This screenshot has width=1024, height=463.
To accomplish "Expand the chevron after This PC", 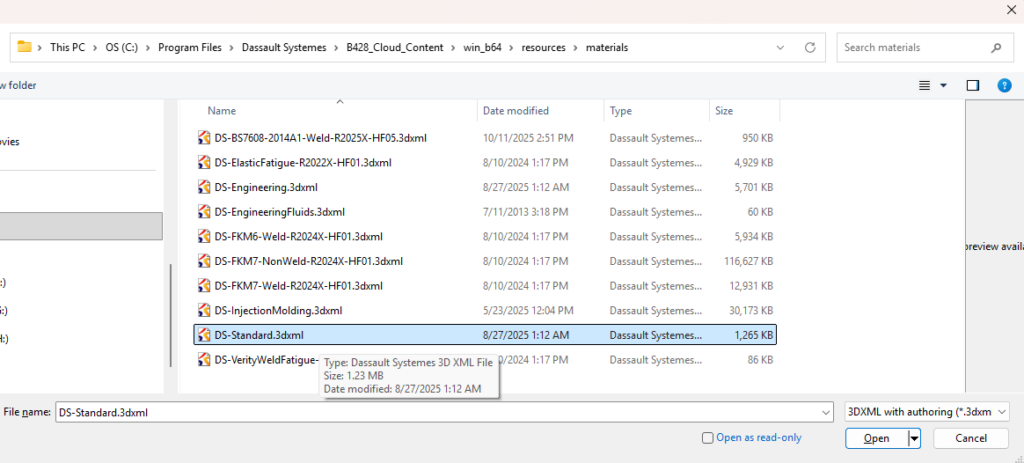I will pyautogui.click(x=95, y=48).
